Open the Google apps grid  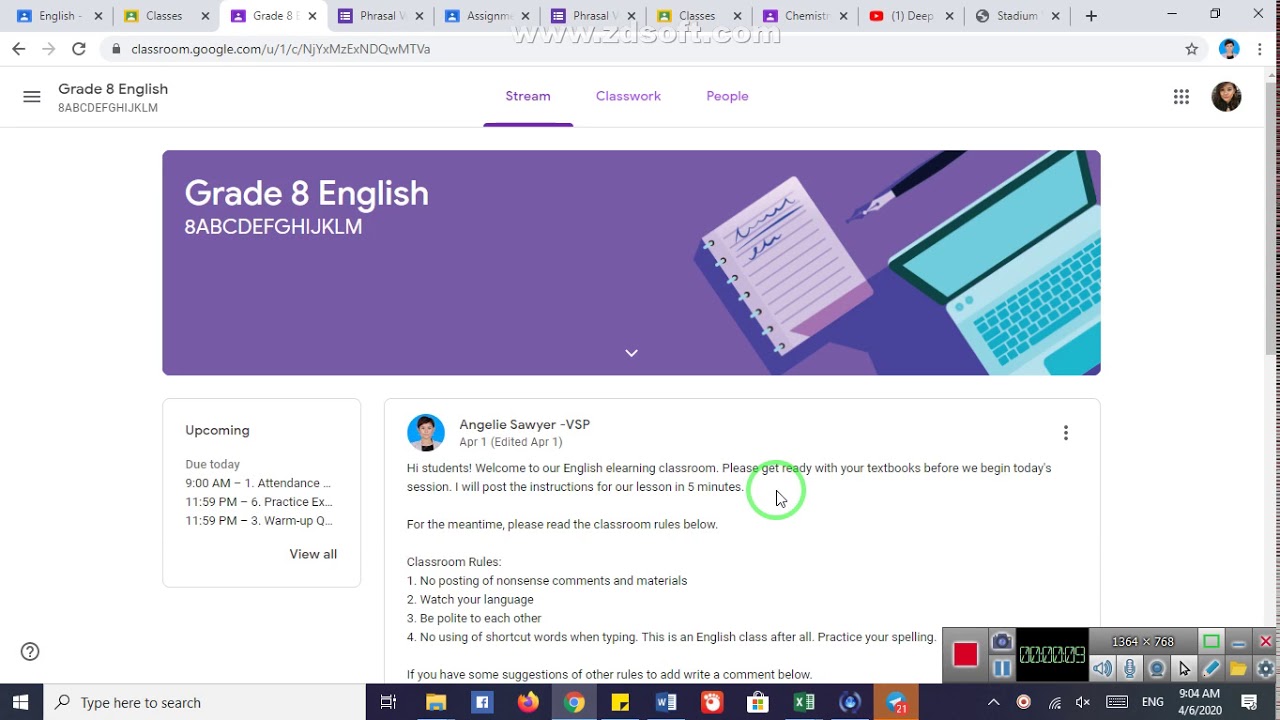[x=1181, y=97]
